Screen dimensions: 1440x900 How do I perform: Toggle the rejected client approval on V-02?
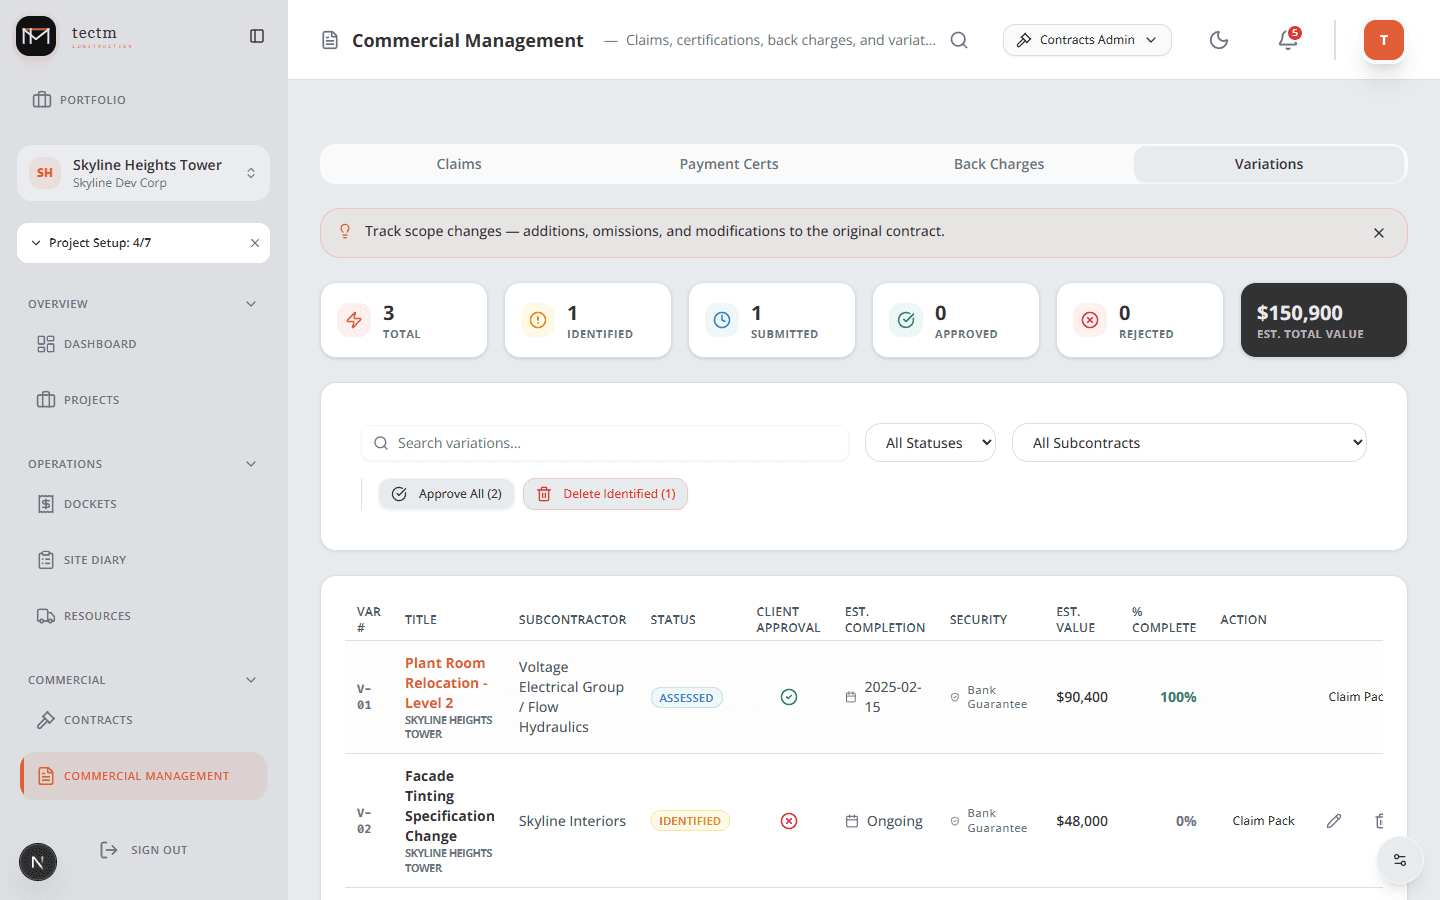pos(789,820)
